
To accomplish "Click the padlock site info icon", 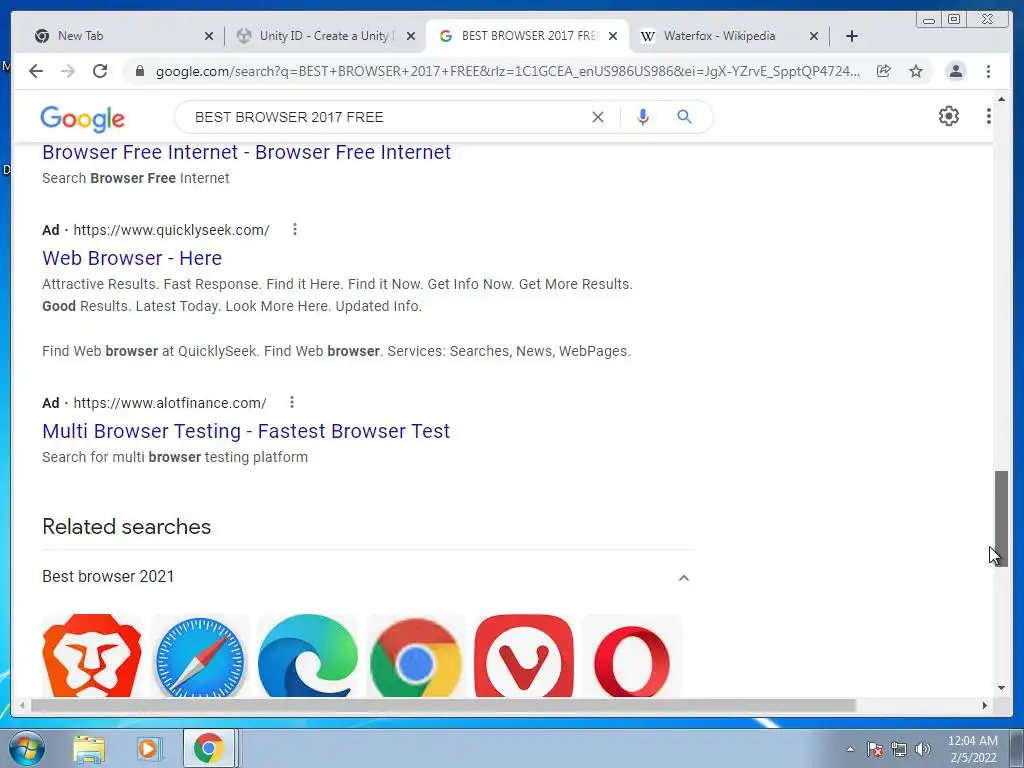I will click(x=139, y=71).
